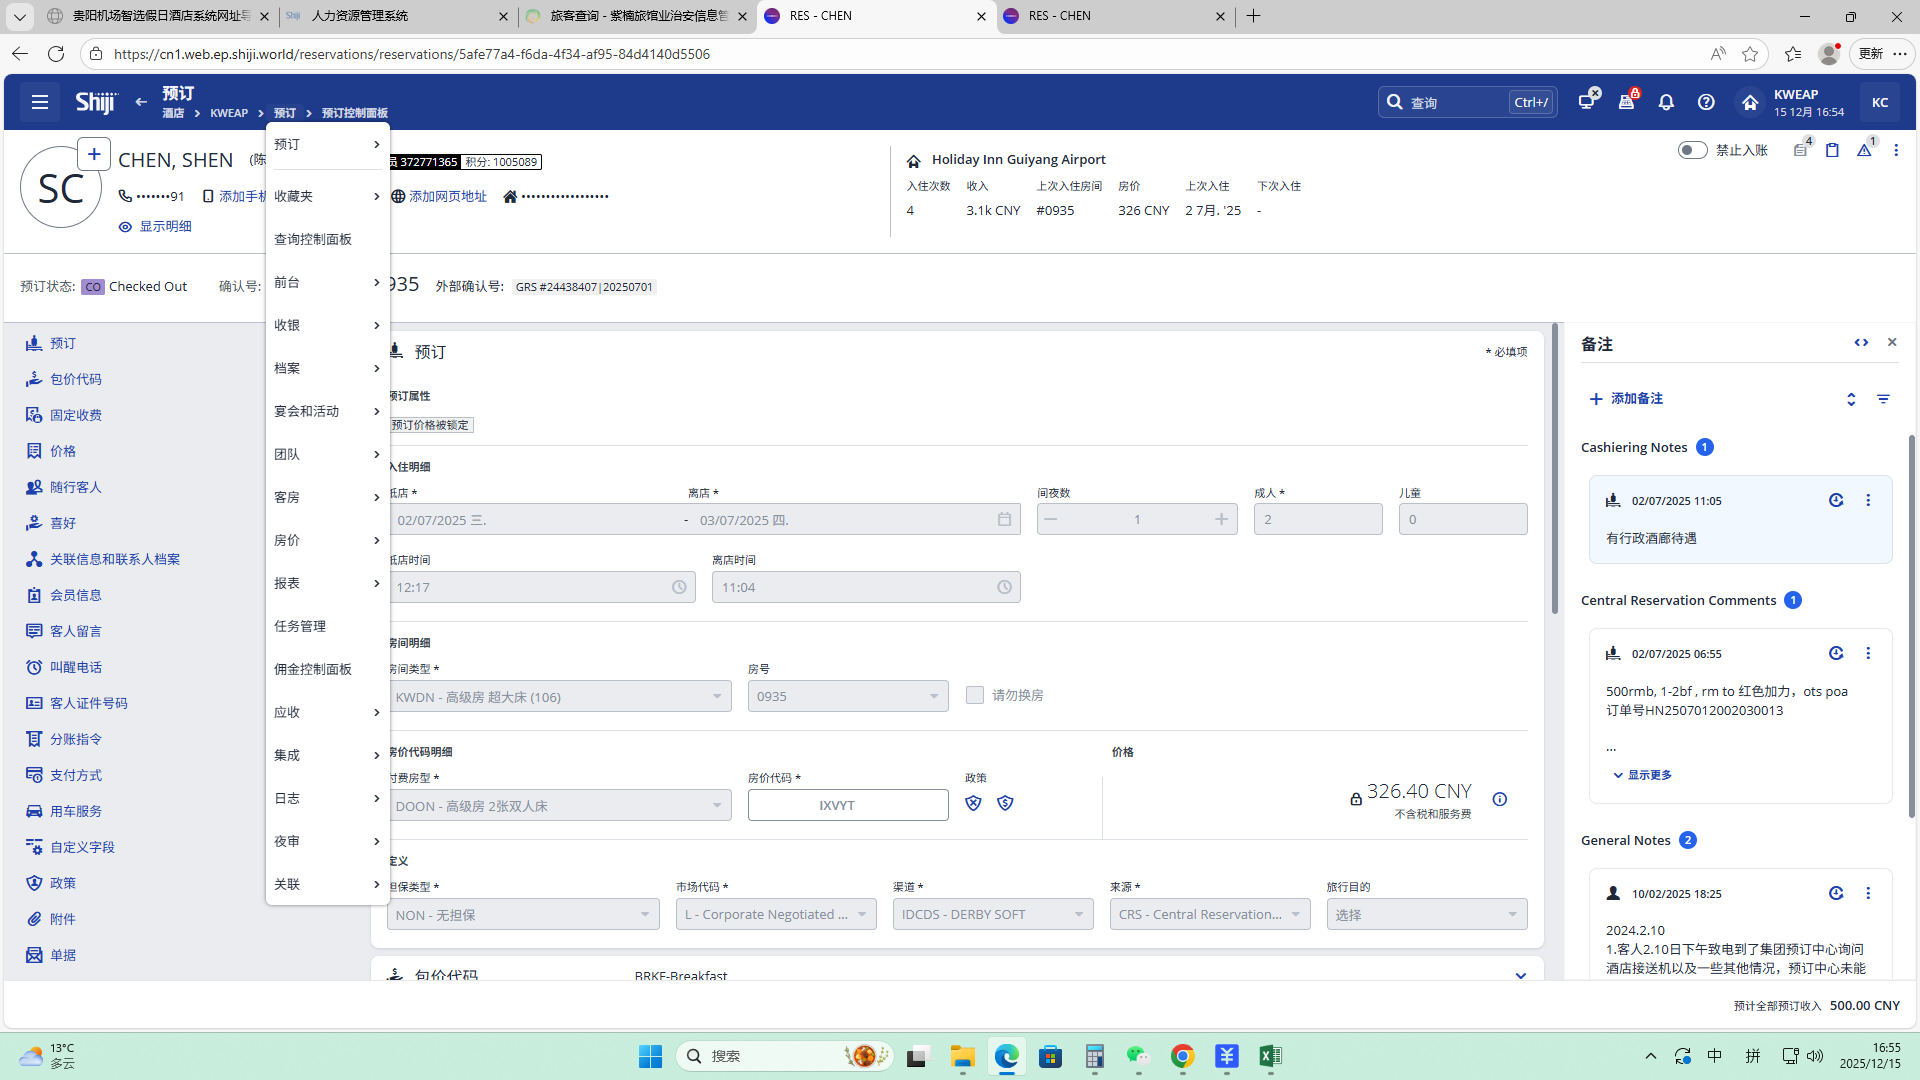Open the 旅行目的 选择 dropdown
The image size is (1920, 1080).
(1426, 914)
